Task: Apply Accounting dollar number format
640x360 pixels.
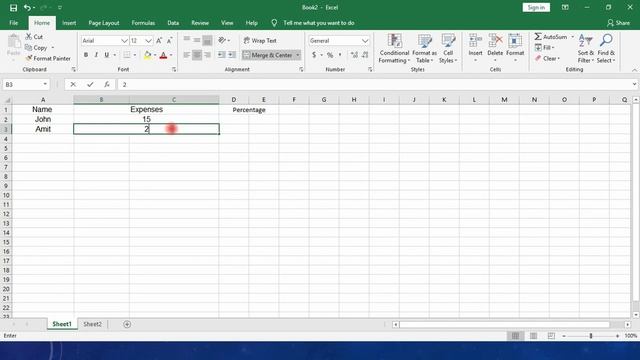Action: tap(314, 55)
